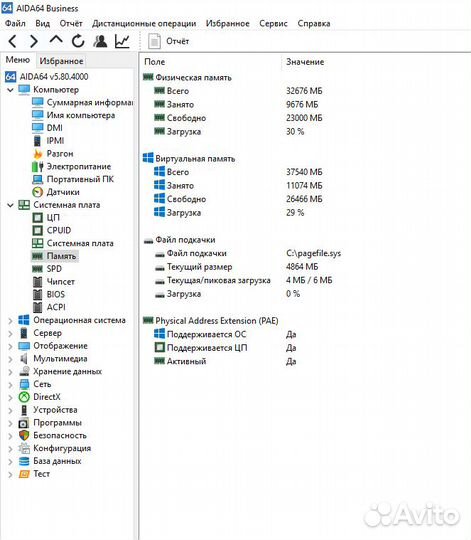The image size is (471, 540).
Task: Go forward with the right arrow toolbar icon
Action: click(x=34, y=41)
